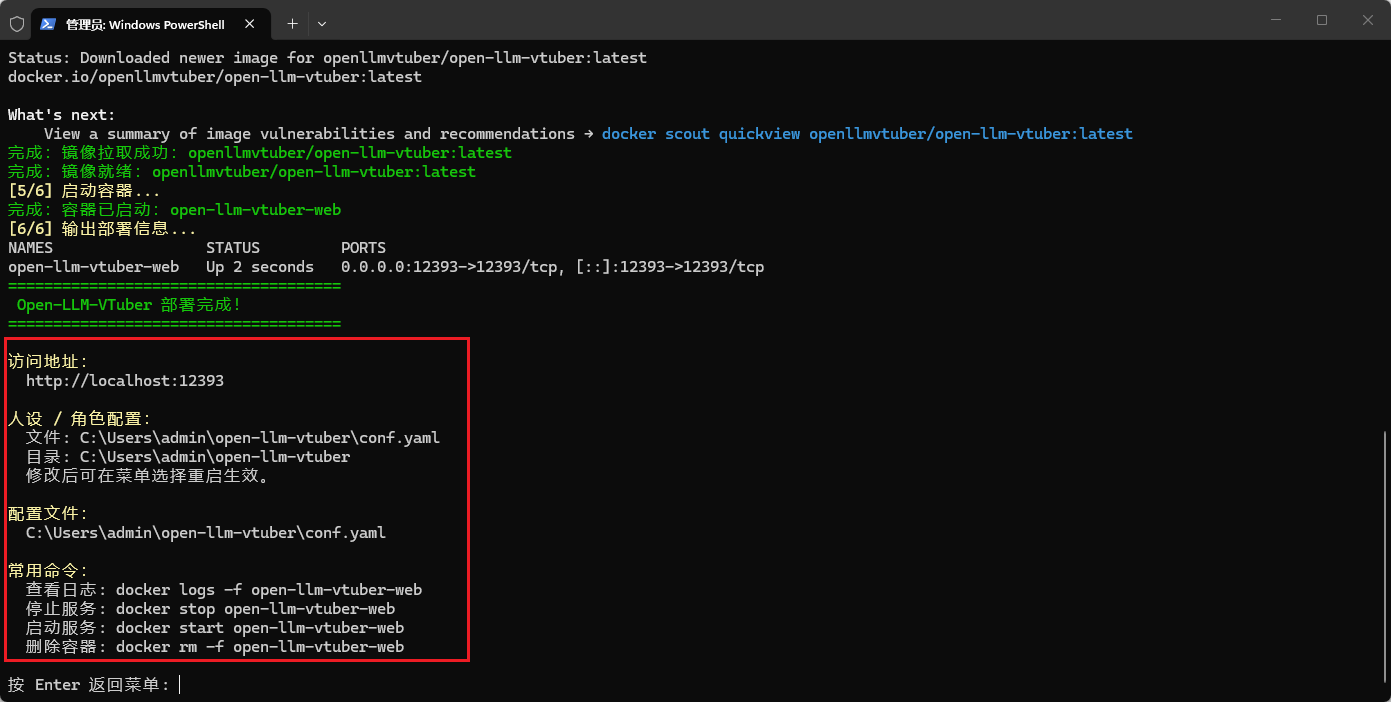Image resolution: width=1391 pixels, height=702 pixels.
Task: Click the Status: Downloaded newer image line
Action: coord(327,58)
